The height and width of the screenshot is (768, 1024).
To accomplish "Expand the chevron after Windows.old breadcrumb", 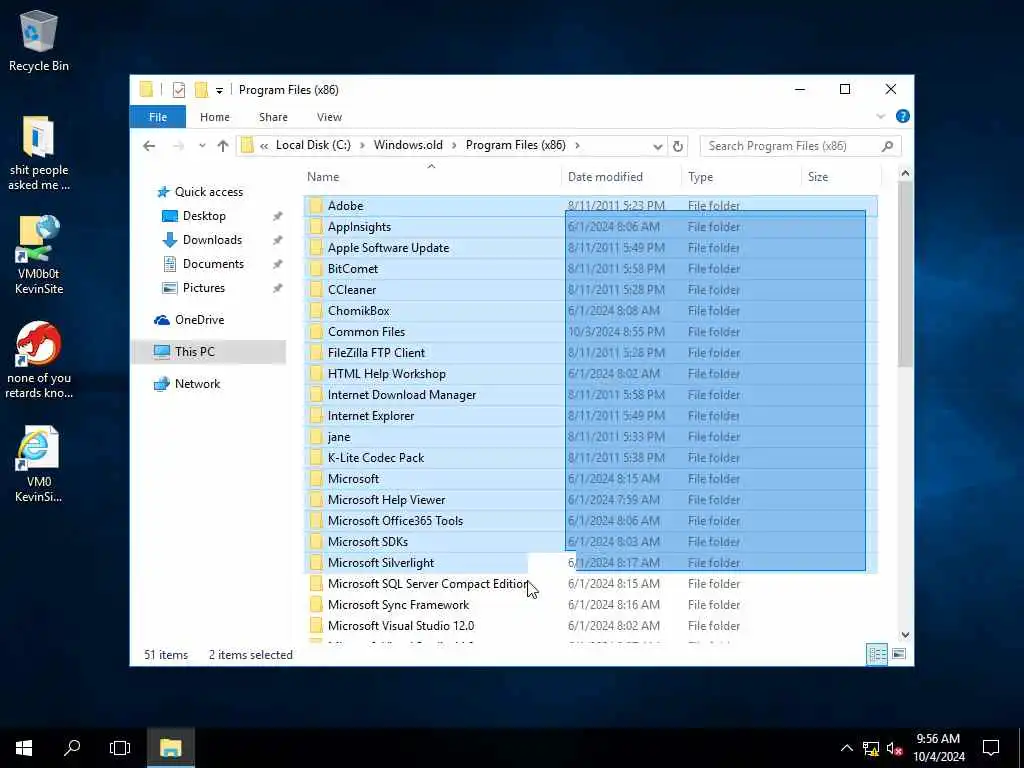I will tap(455, 145).
